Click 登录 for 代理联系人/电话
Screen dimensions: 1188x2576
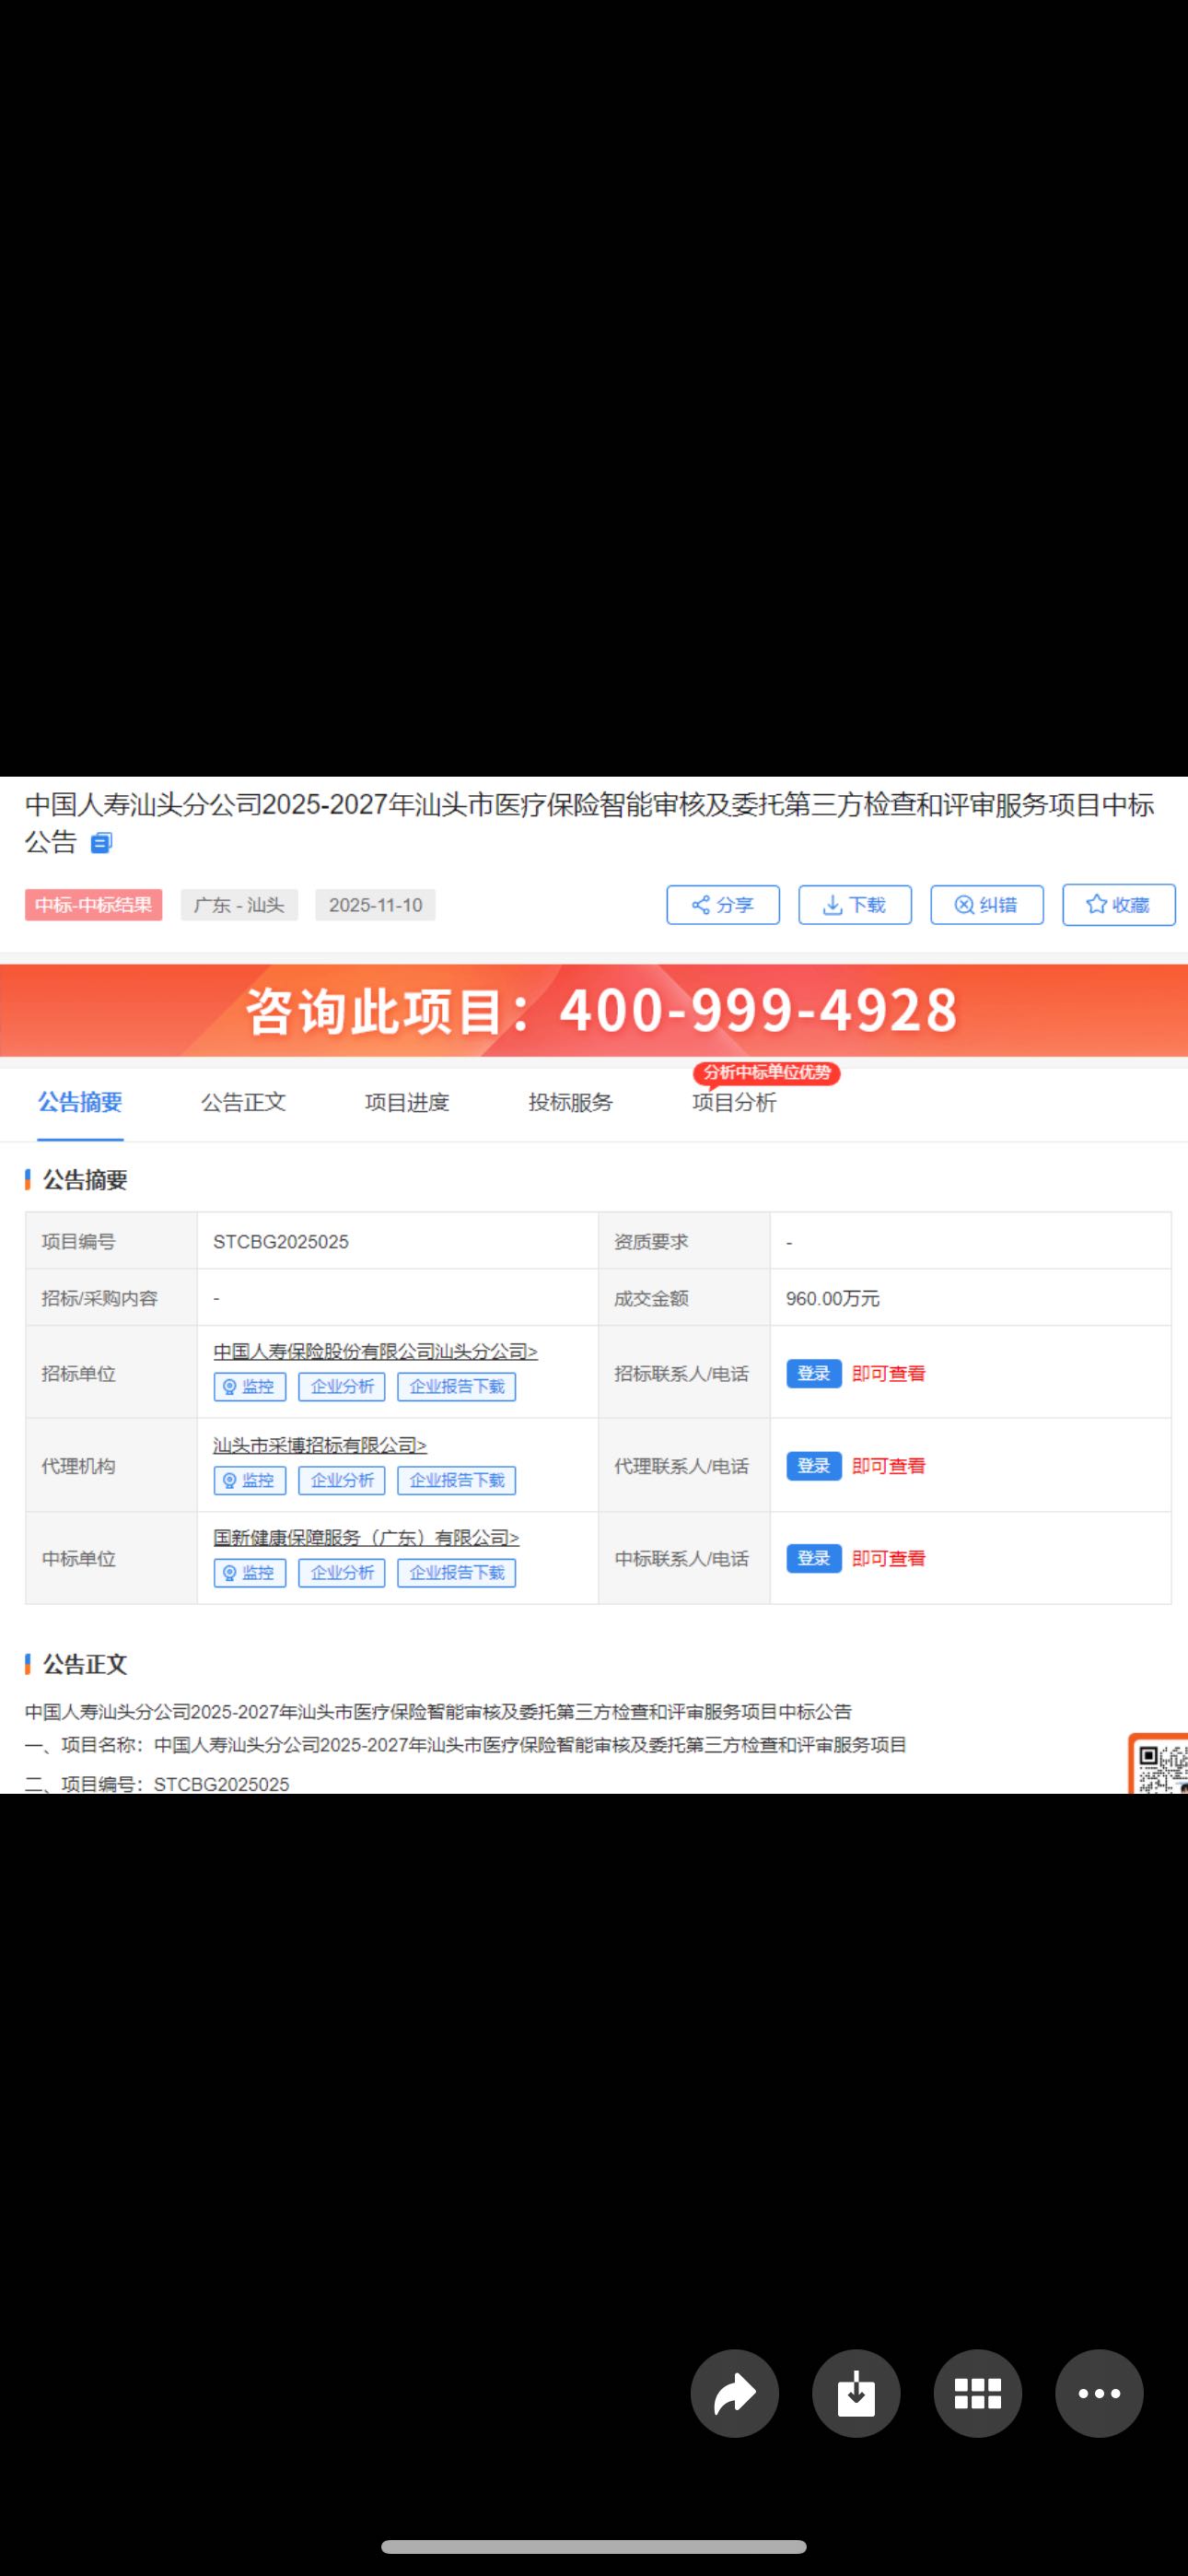814,1466
